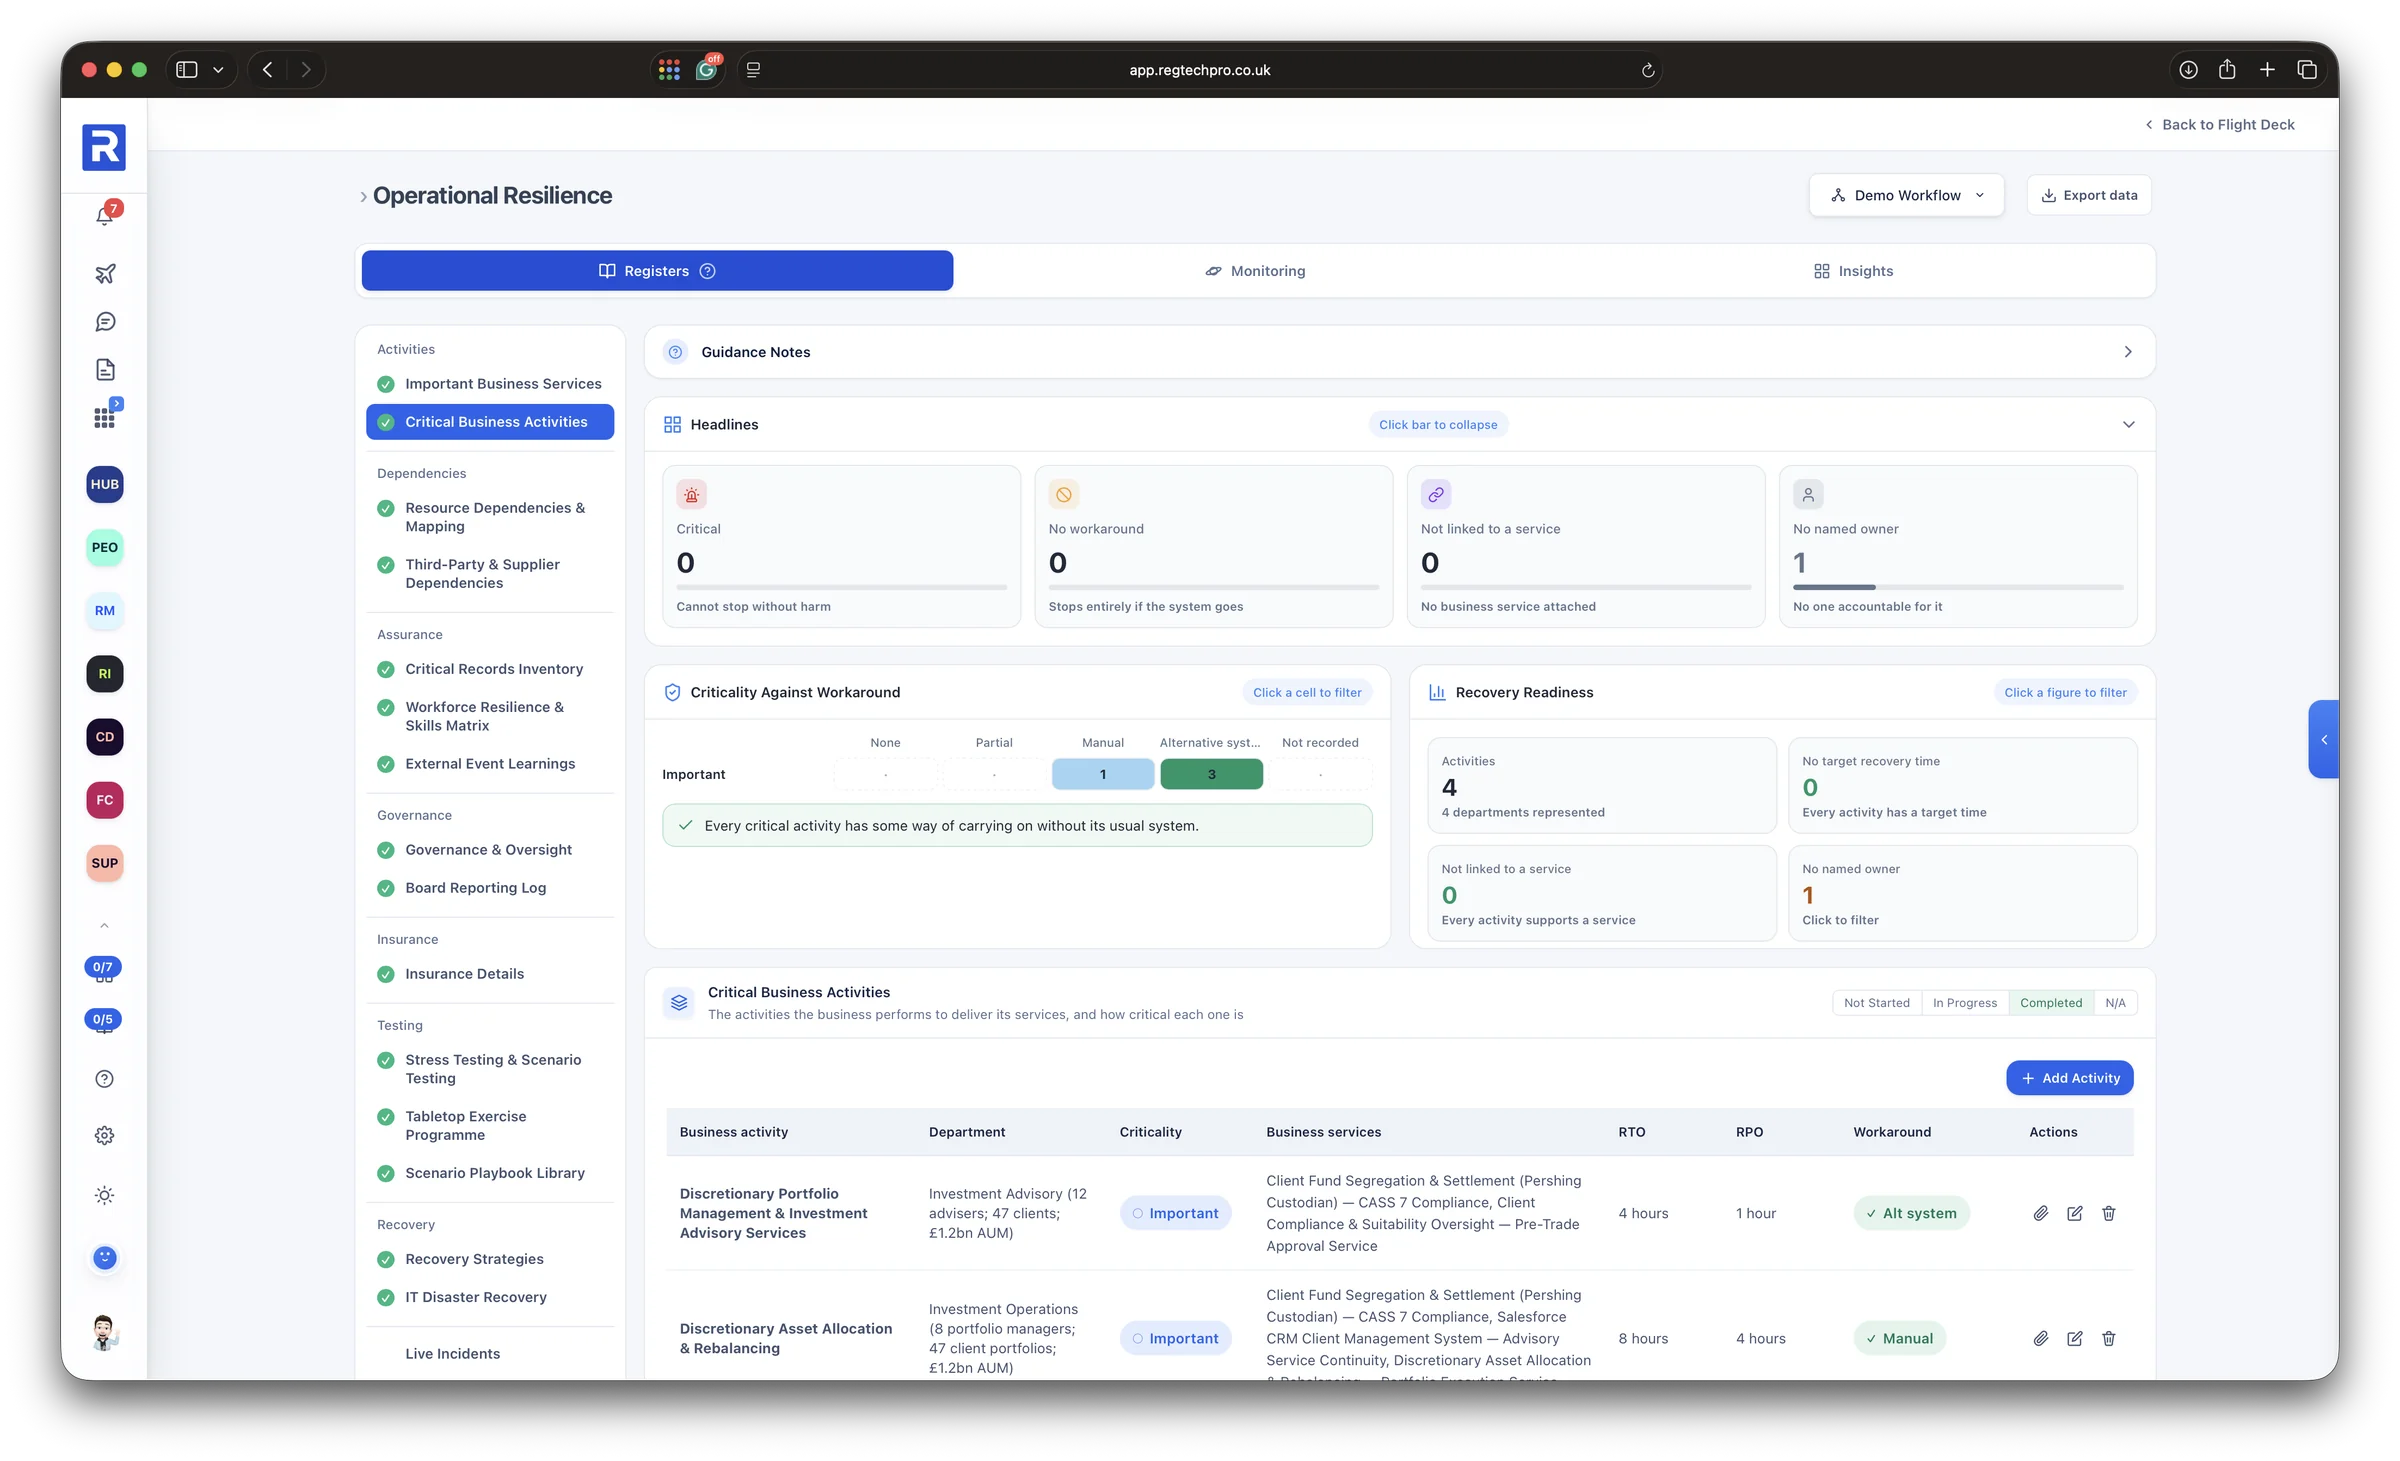Click the attachment paperclip for Discretionary Portfolio Management row
This screenshot has height=1461, width=2400.
[x=2041, y=1213]
